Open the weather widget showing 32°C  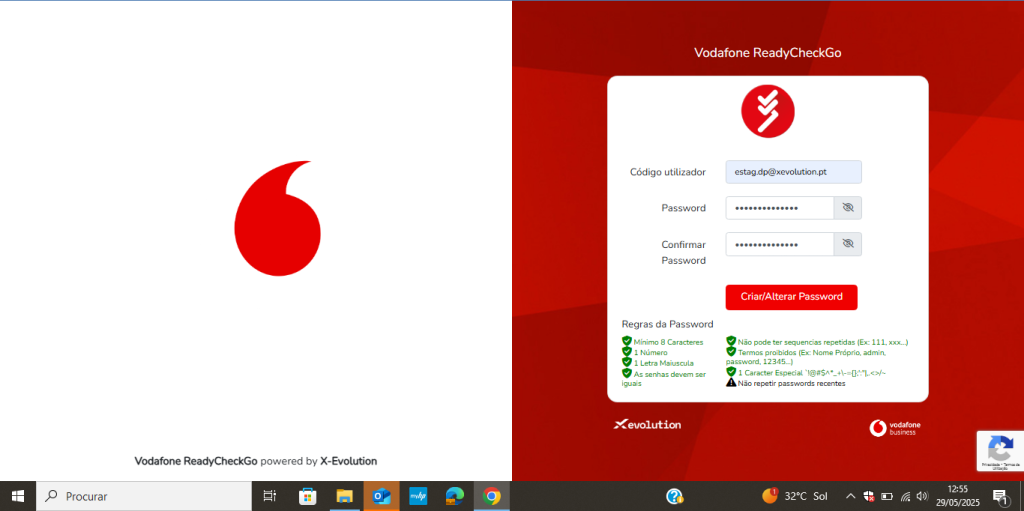pos(796,496)
